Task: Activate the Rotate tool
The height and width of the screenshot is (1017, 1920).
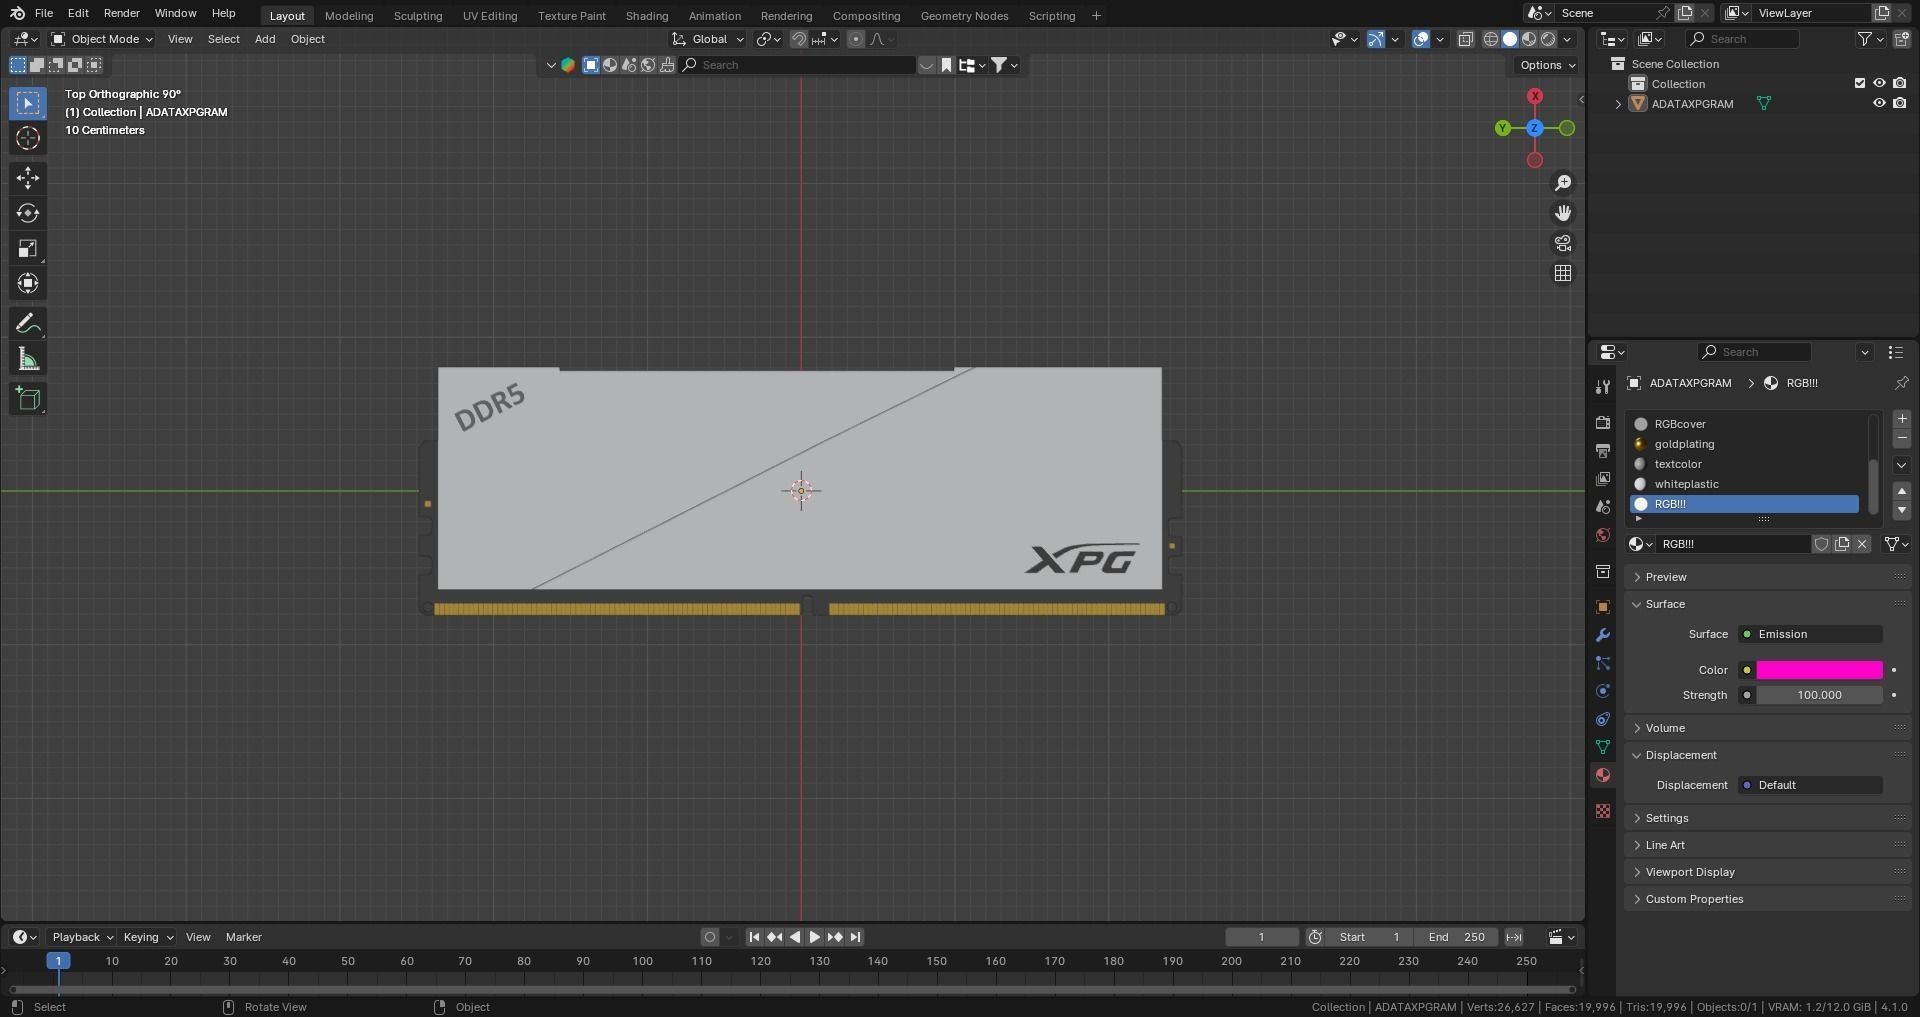Action: click(28, 213)
